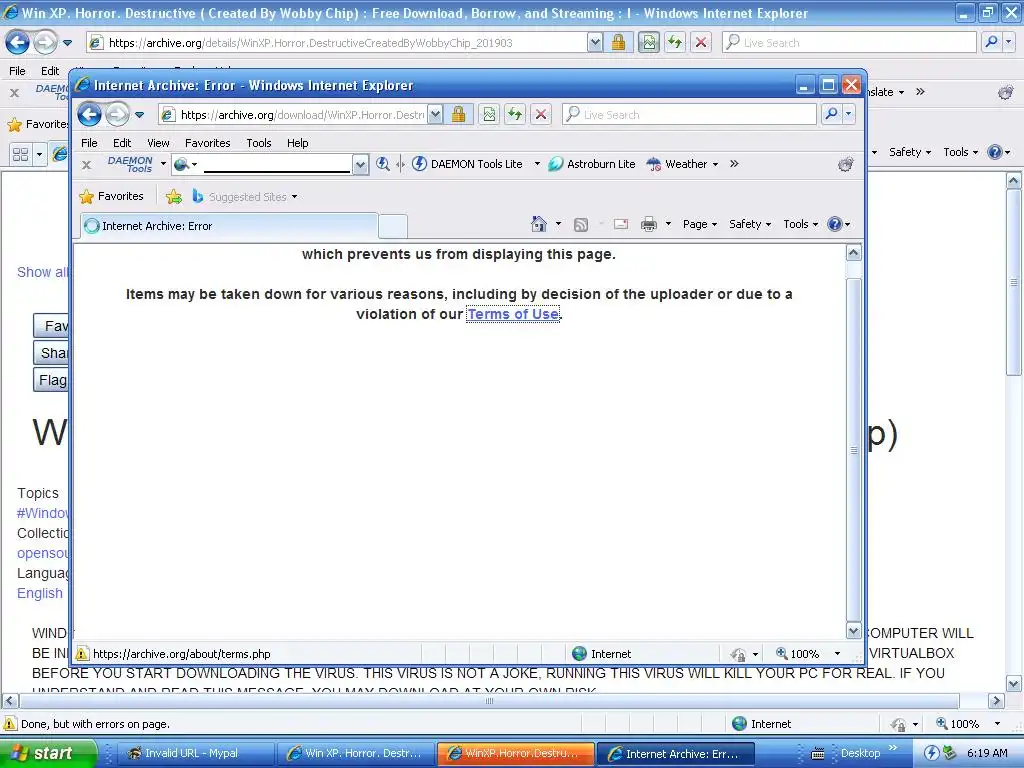This screenshot has height=768, width=1024.
Task: Open the Safety dropdown in the front window
Action: (x=750, y=224)
